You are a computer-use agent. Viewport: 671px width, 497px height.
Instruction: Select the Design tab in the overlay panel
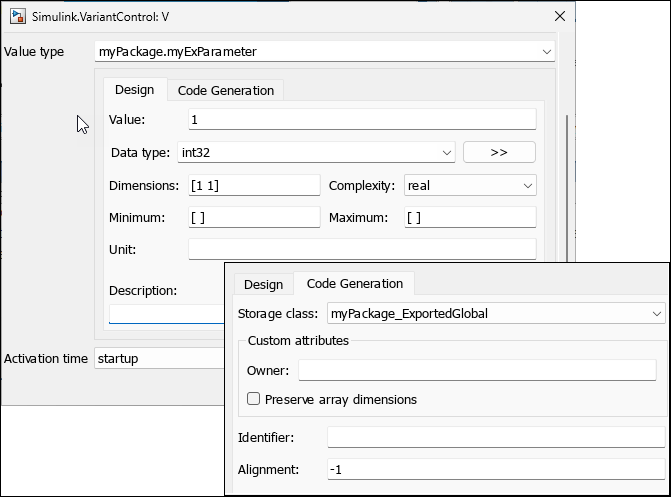tap(263, 285)
